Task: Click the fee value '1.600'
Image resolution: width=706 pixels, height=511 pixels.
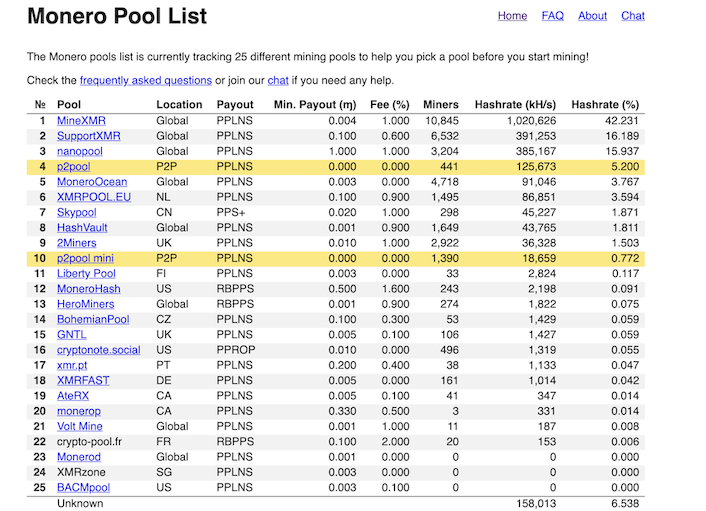Action: tap(395, 289)
